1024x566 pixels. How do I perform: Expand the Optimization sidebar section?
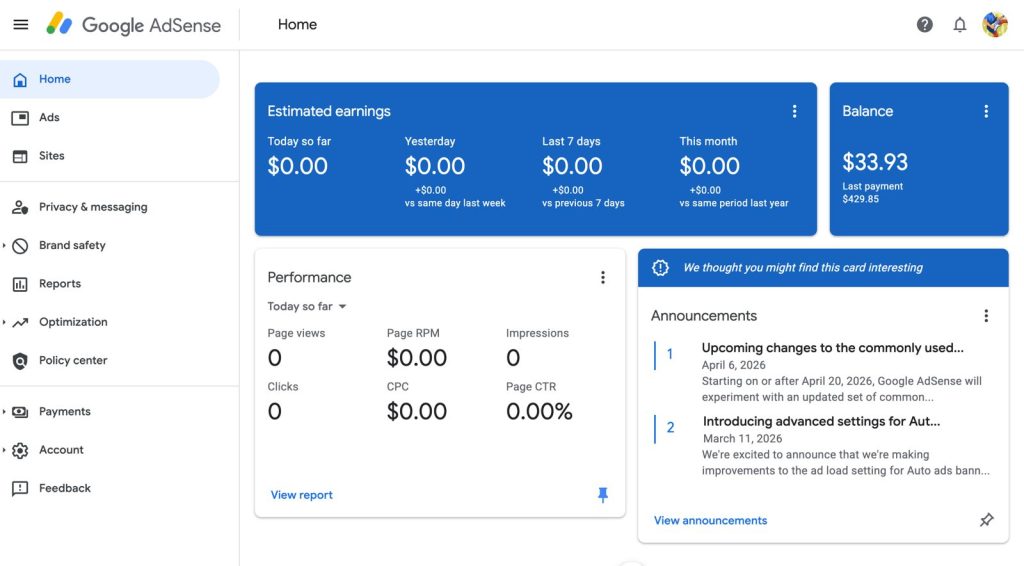click(x=5, y=323)
